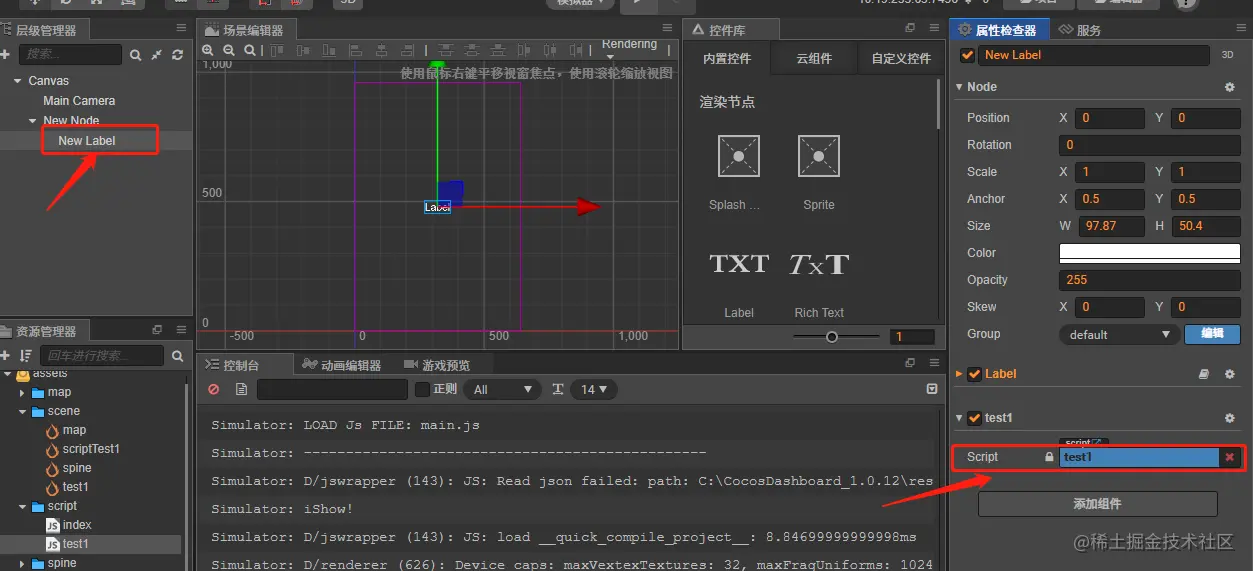Pick the Splash Sprite widget

[738, 156]
